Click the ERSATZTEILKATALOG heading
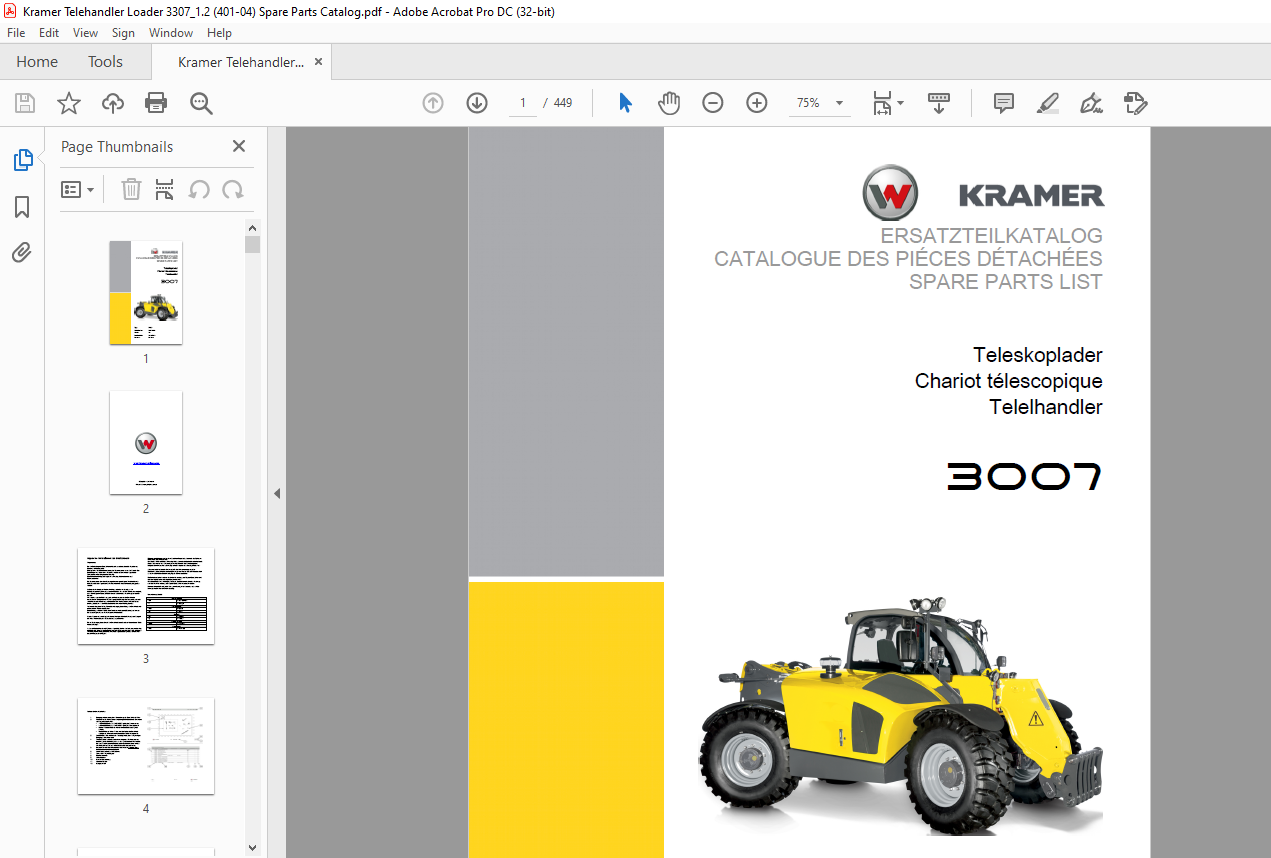1271x858 pixels. pyautogui.click(x=991, y=236)
